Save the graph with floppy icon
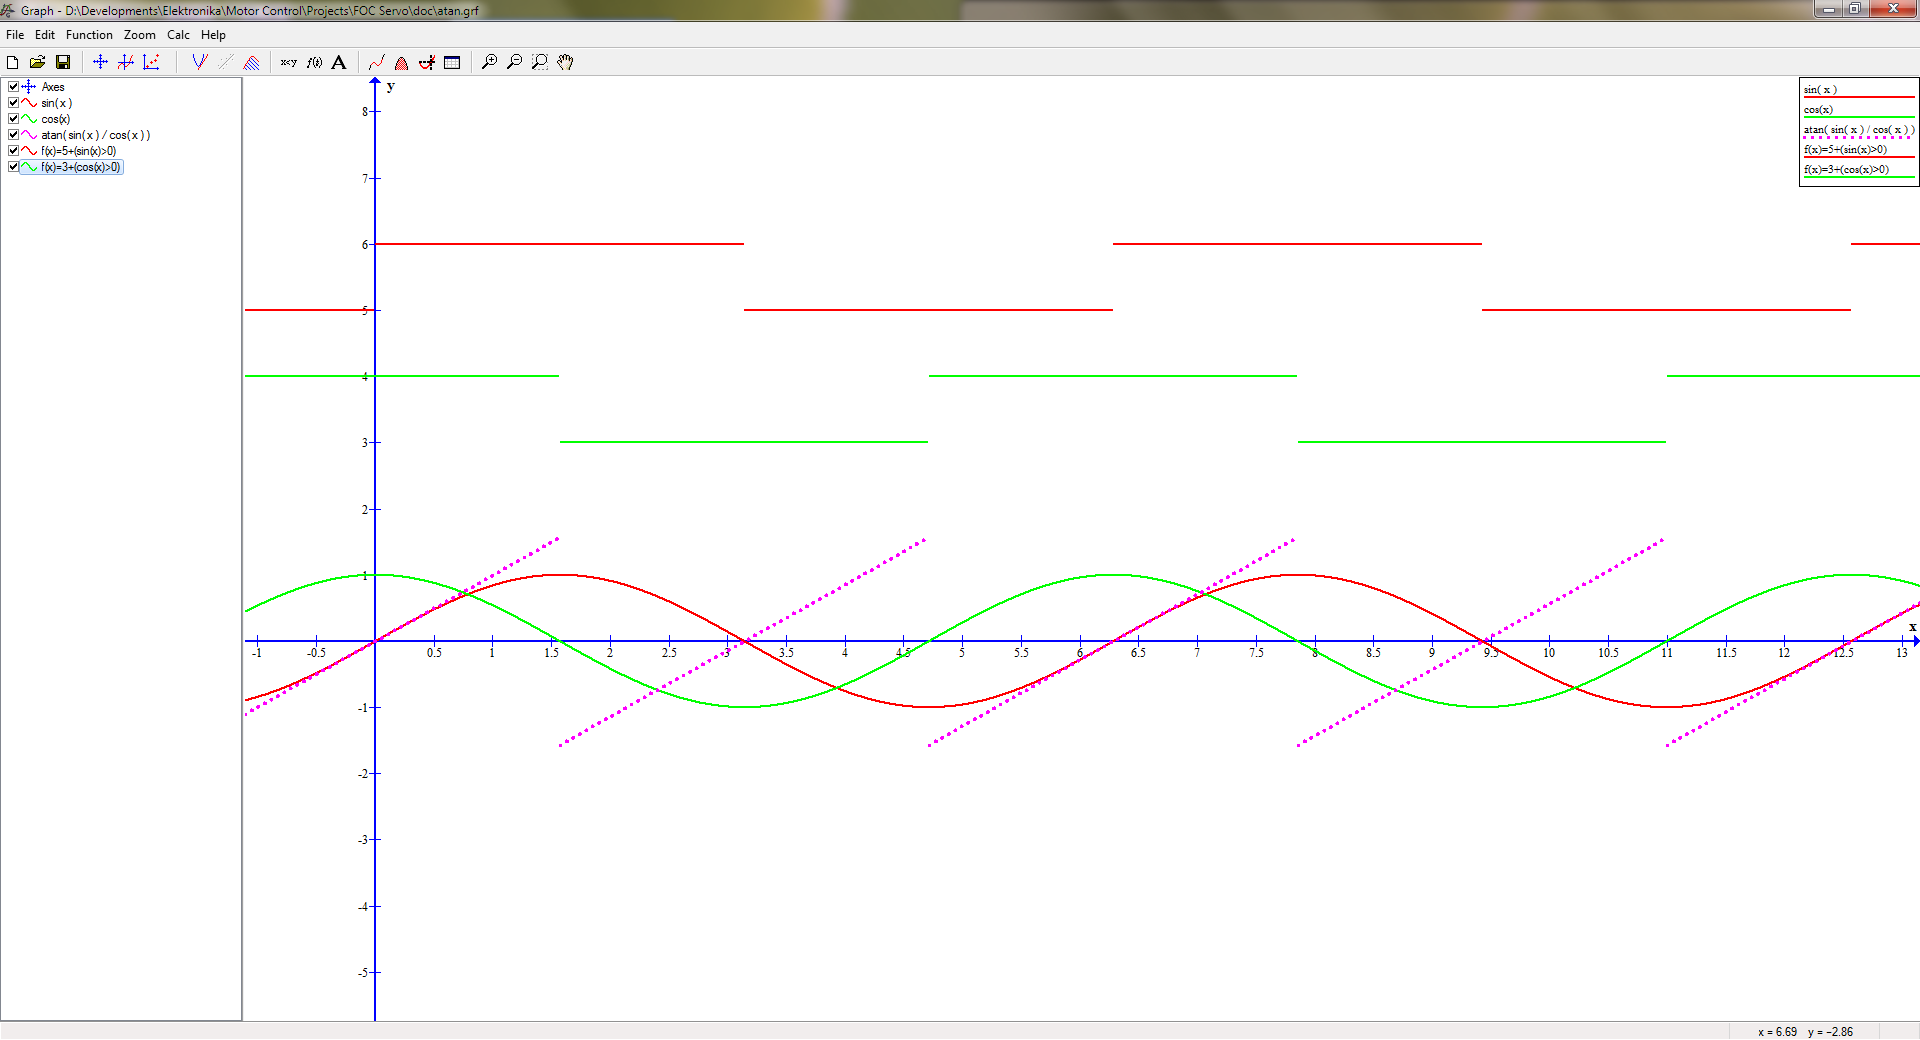The width and height of the screenshot is (1920, 1040). pos(63,62)
